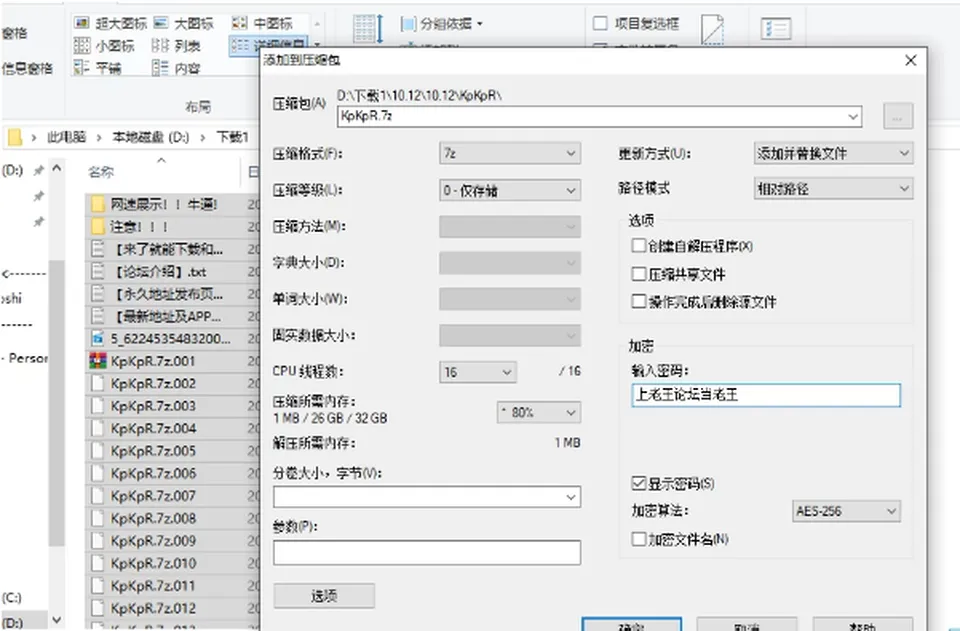Viewport: 960px width, 631px height.
Task: Open the memory usage 80% dropdown
Action: pos(539,413)
